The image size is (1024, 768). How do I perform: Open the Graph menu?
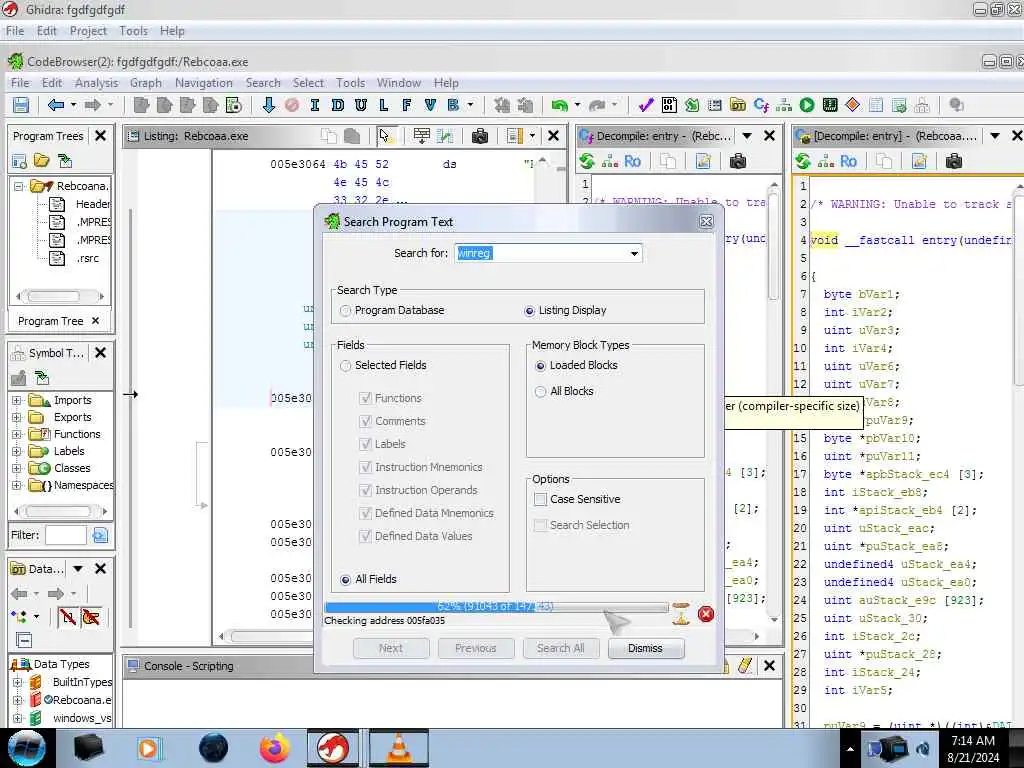[x=146, y=83]
